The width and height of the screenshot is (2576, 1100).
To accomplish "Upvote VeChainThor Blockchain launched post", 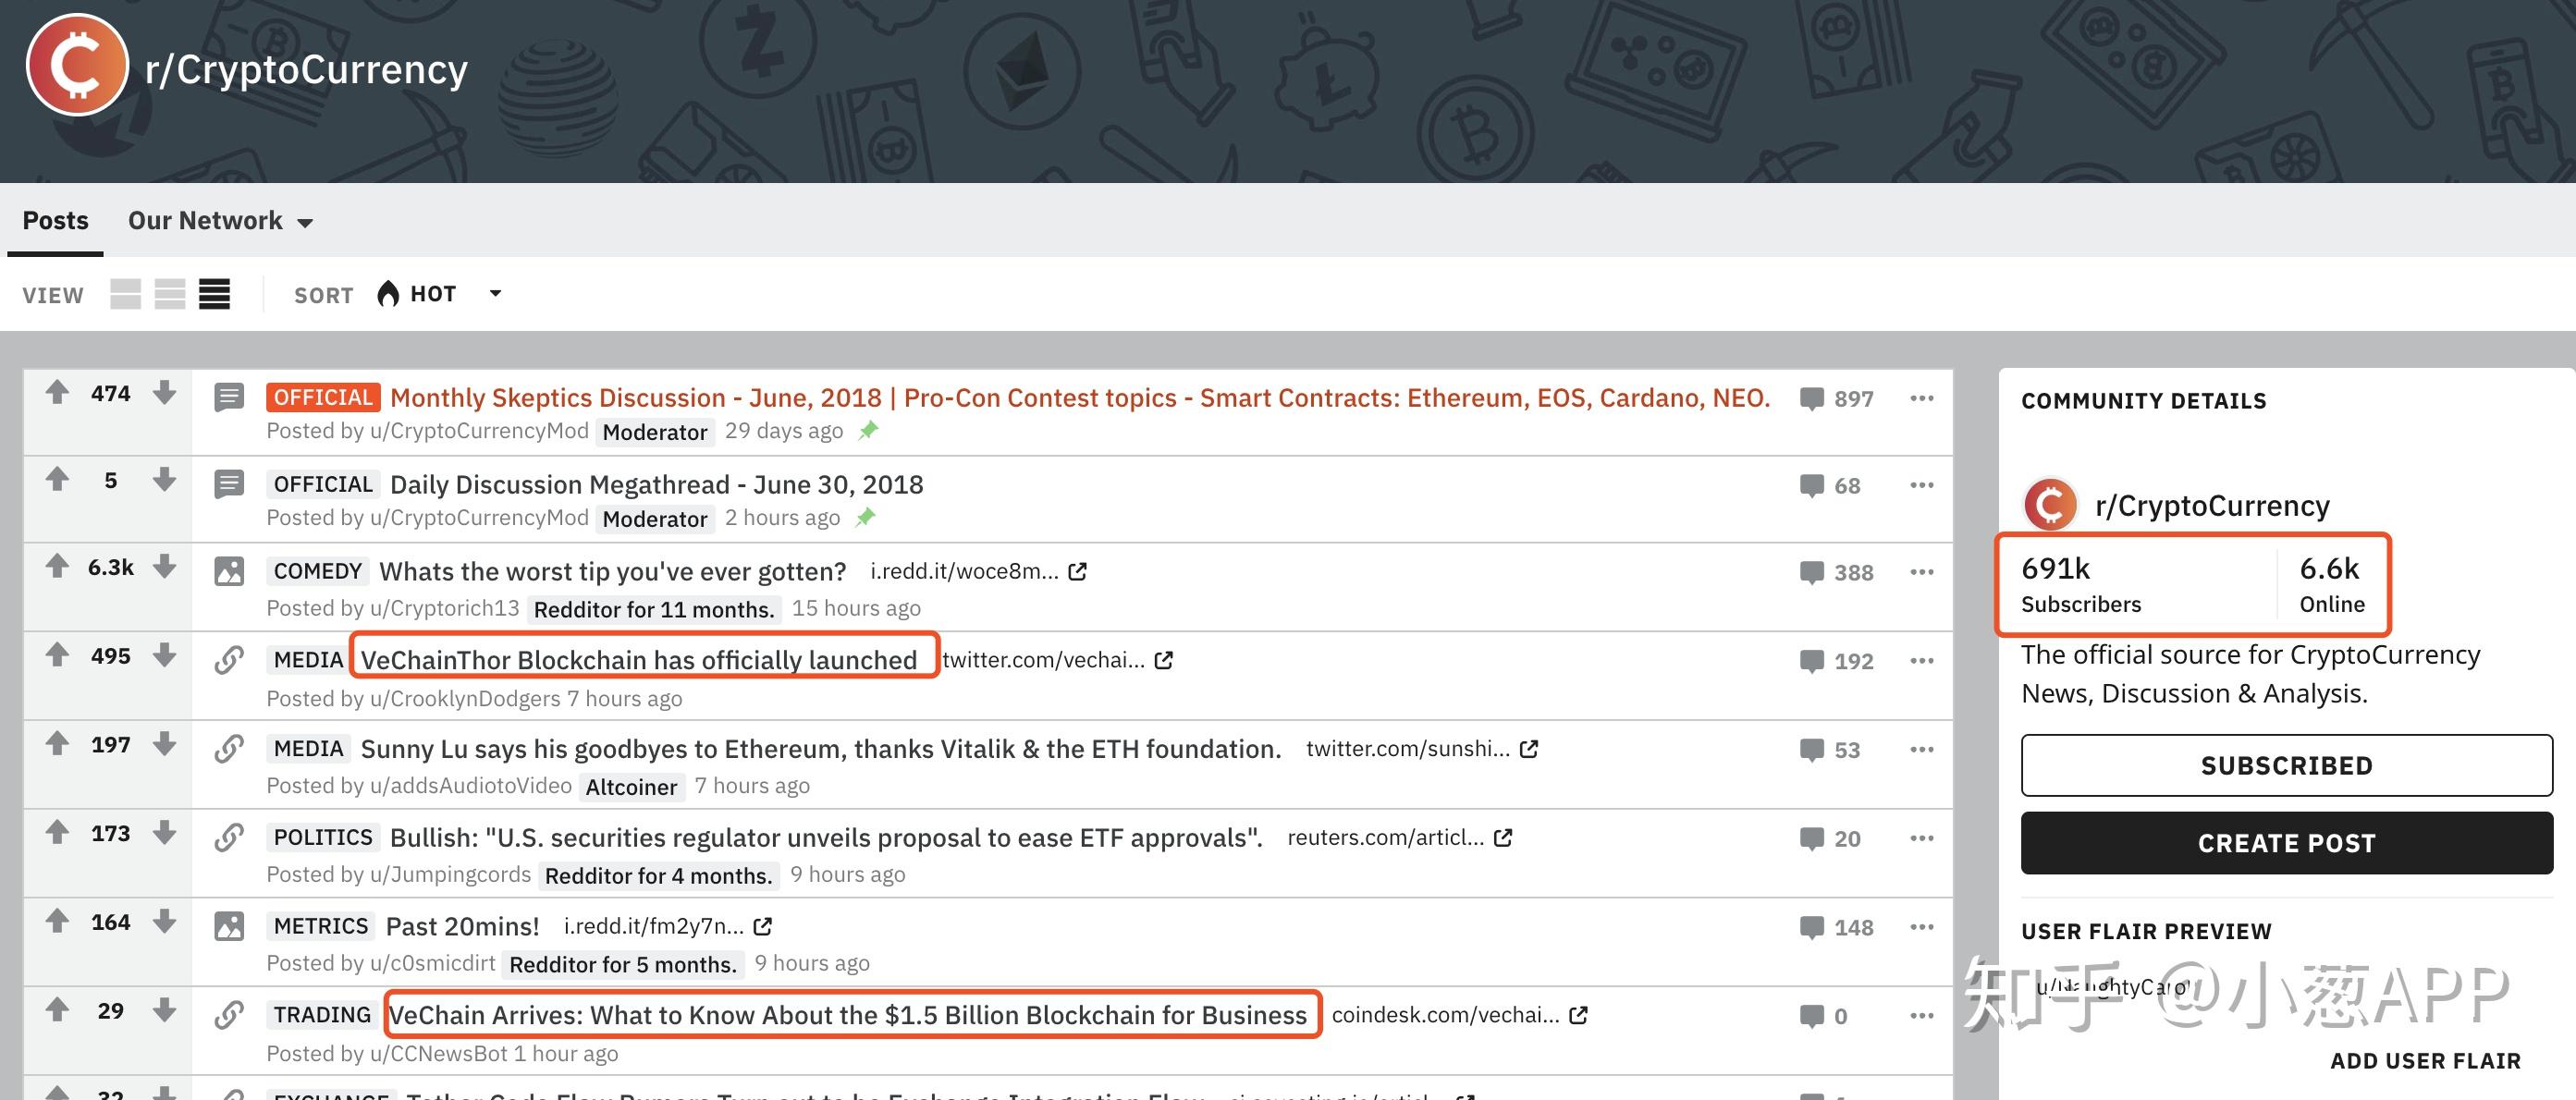I will pos(57,655).
